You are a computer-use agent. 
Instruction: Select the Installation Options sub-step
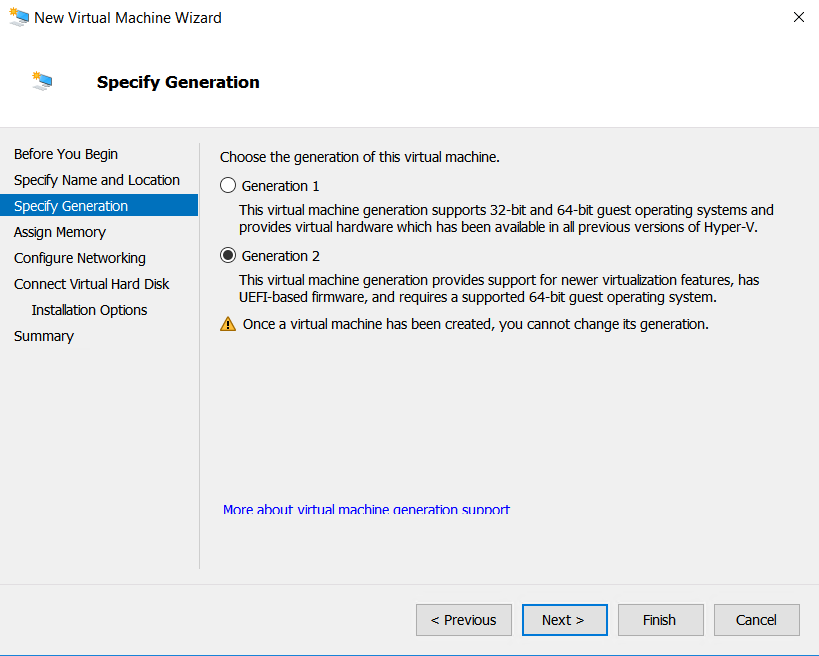coord(89,310)
